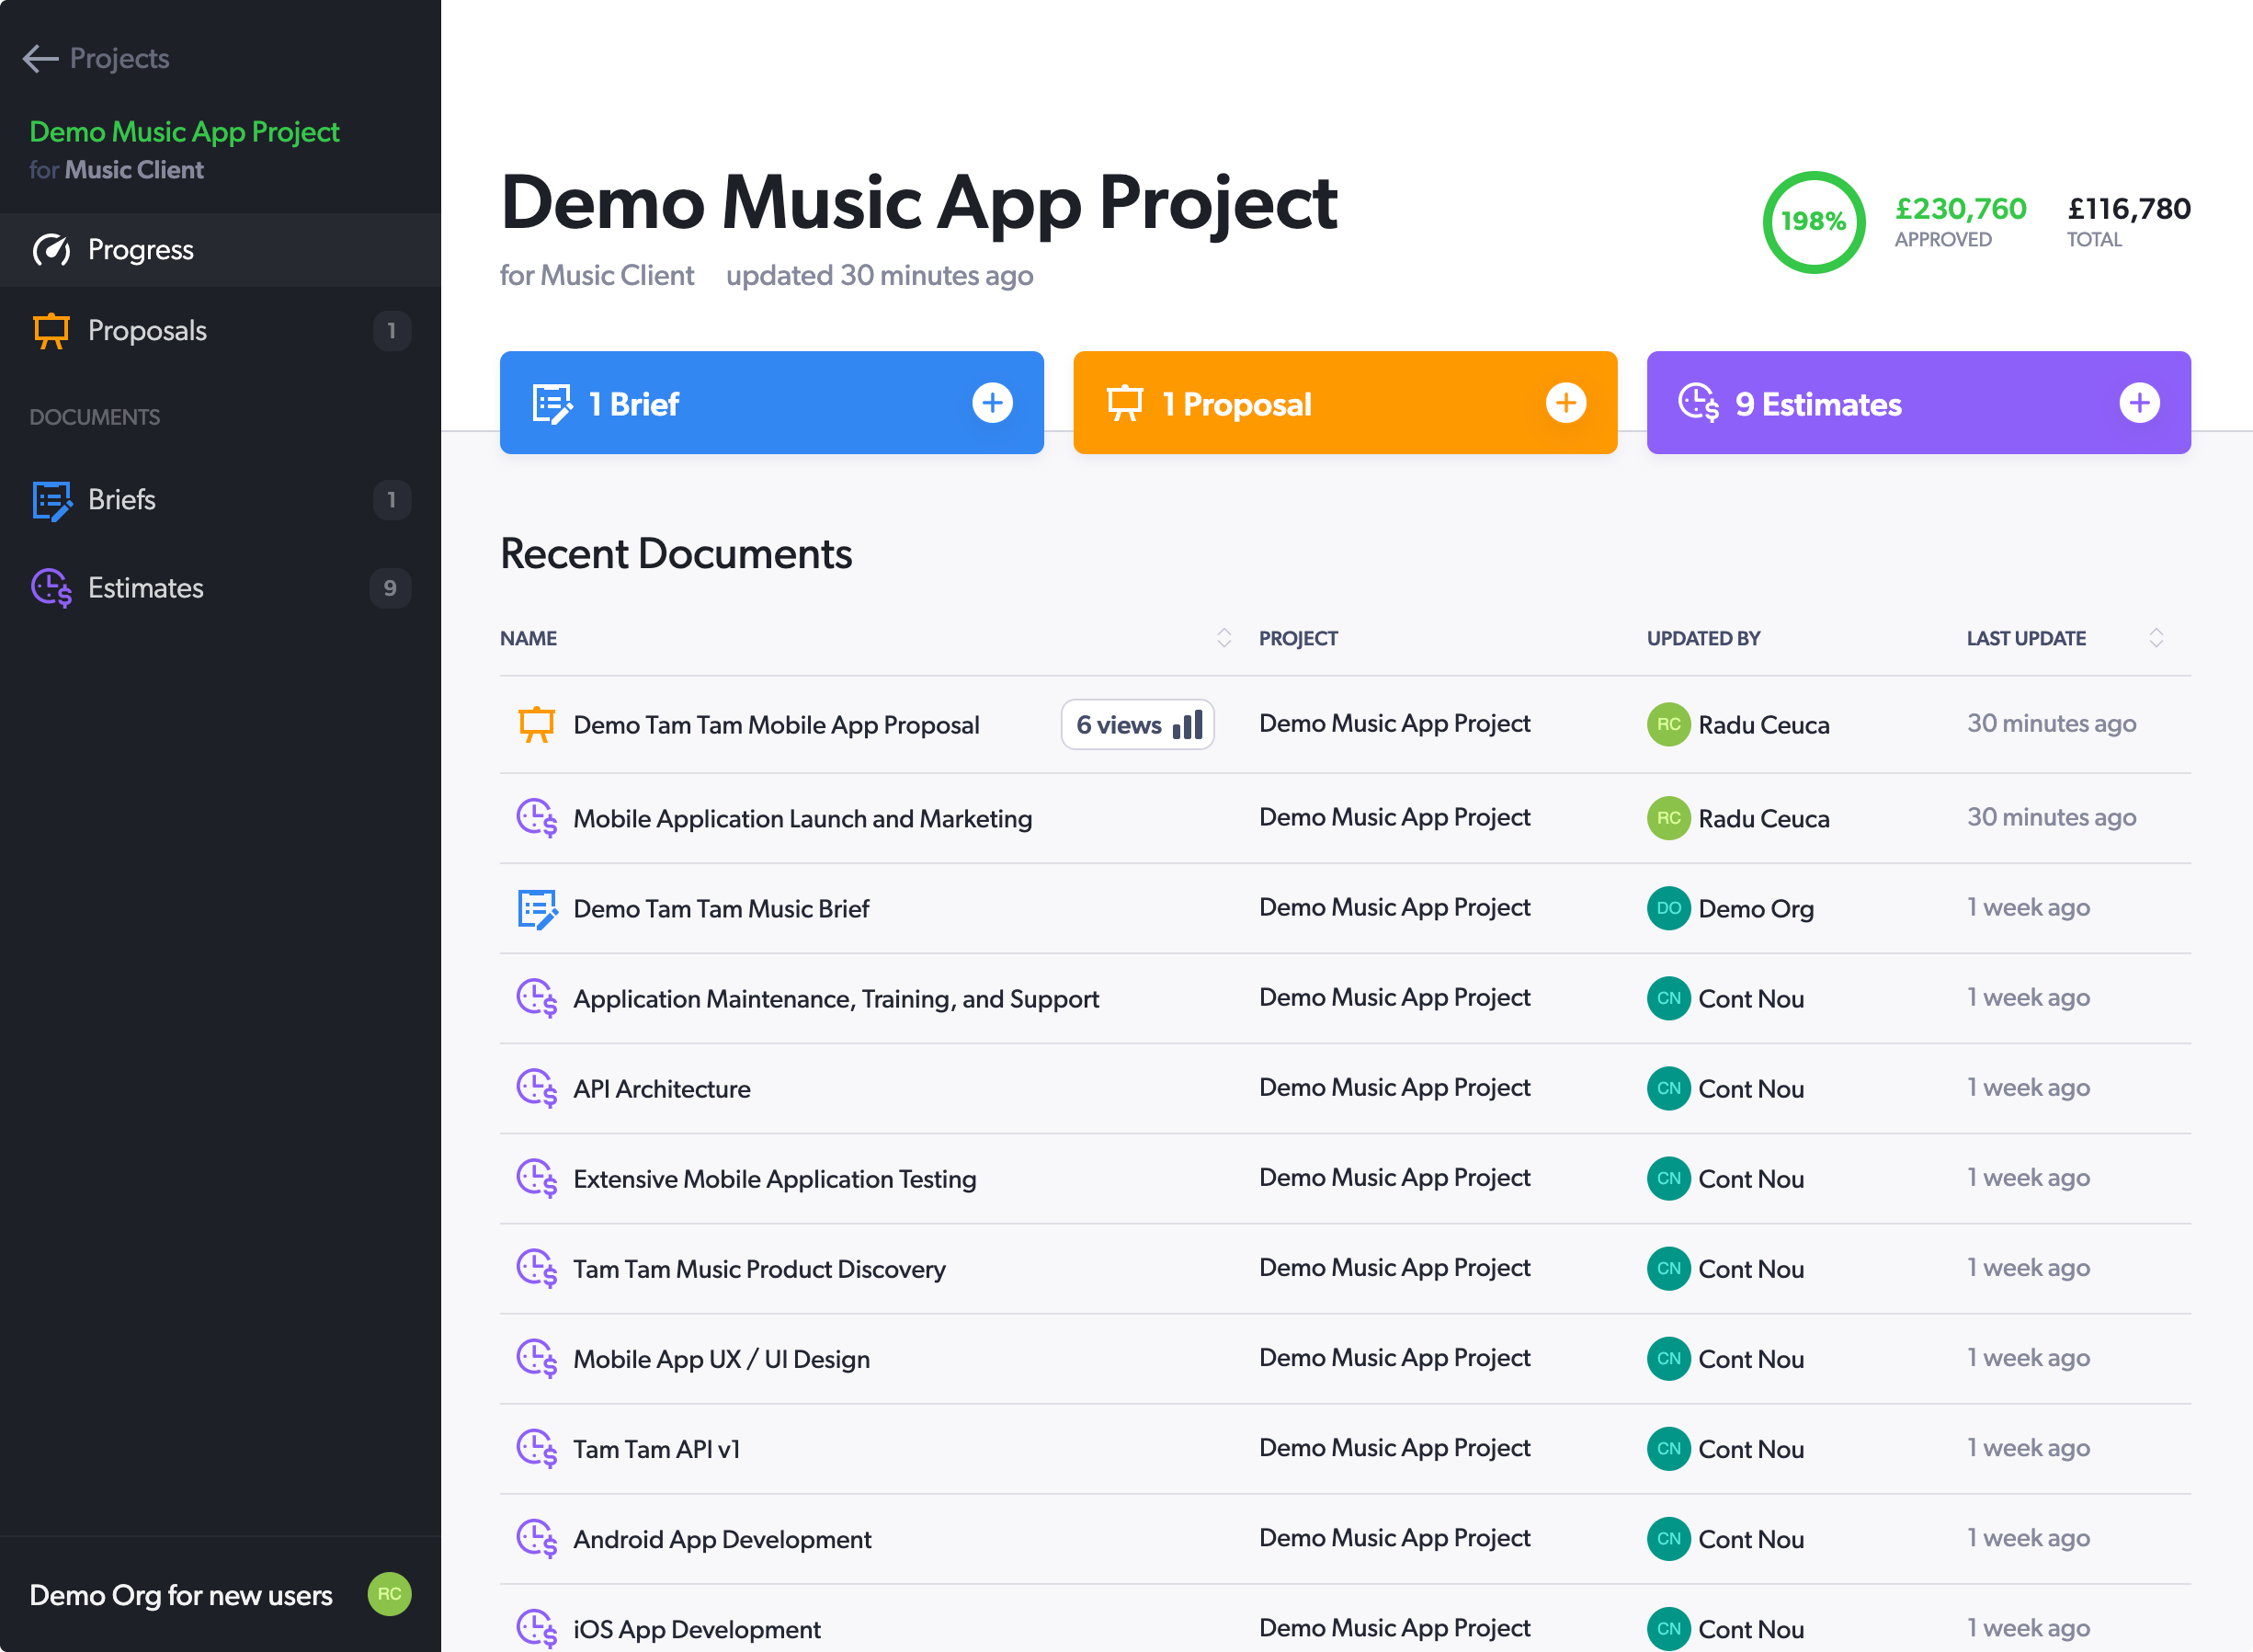Open Mobile App UX / UI Design document
Viewport: 2253px width, 1652px height.
(x=721, y=1358)
